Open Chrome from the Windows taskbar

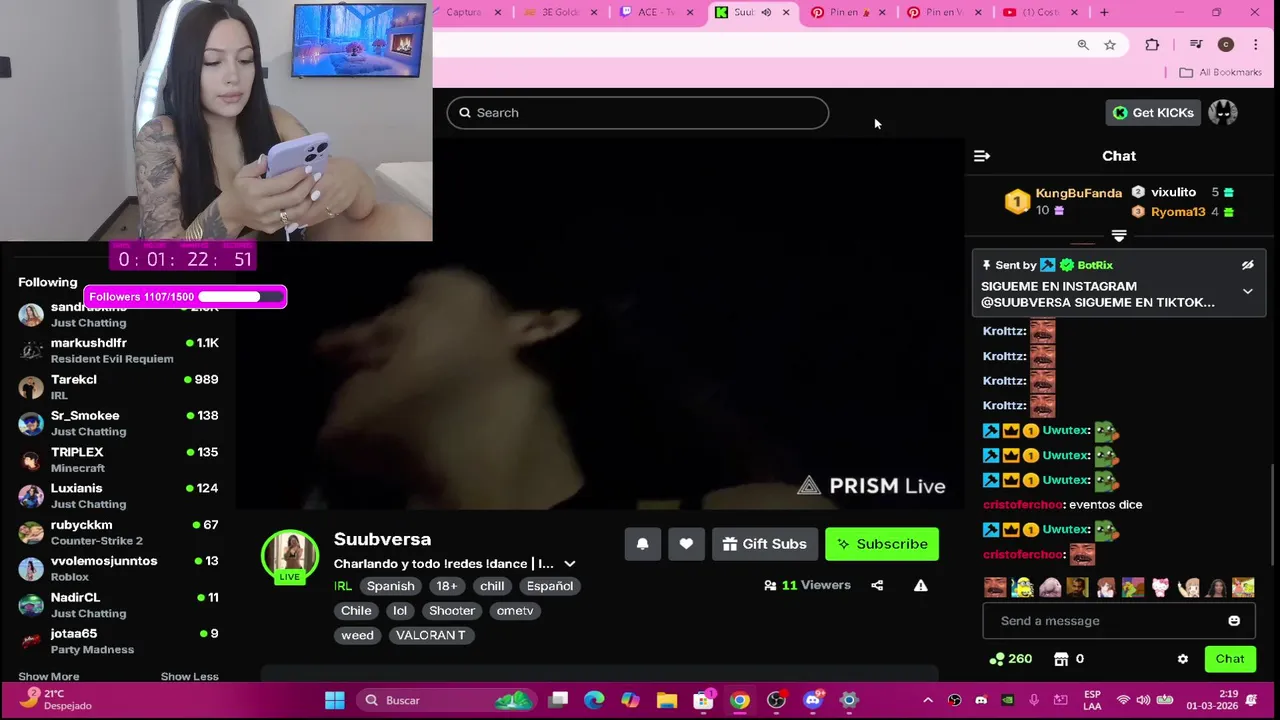coord(740,700)
